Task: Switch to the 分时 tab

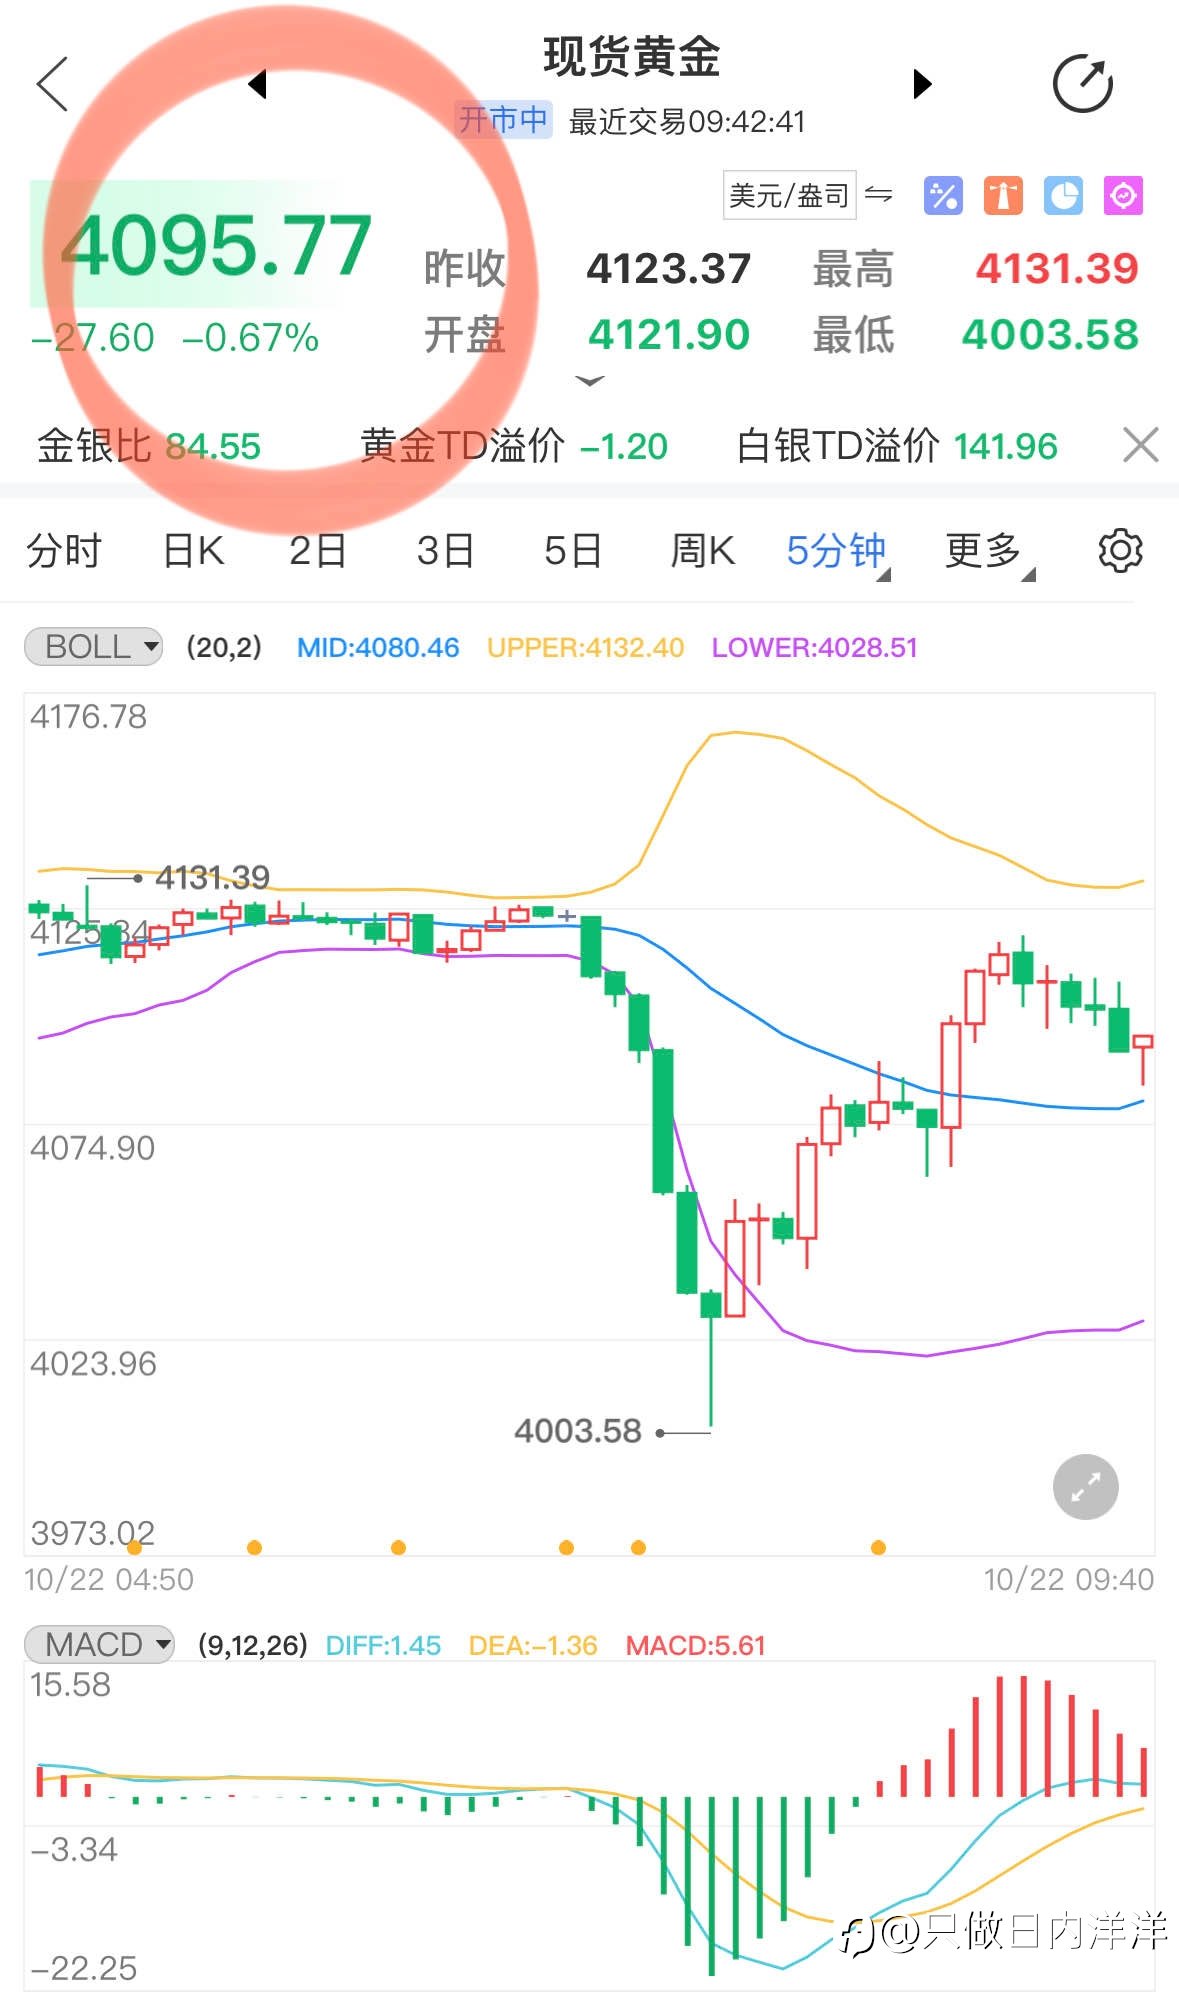Action: (x=64, y=551)
